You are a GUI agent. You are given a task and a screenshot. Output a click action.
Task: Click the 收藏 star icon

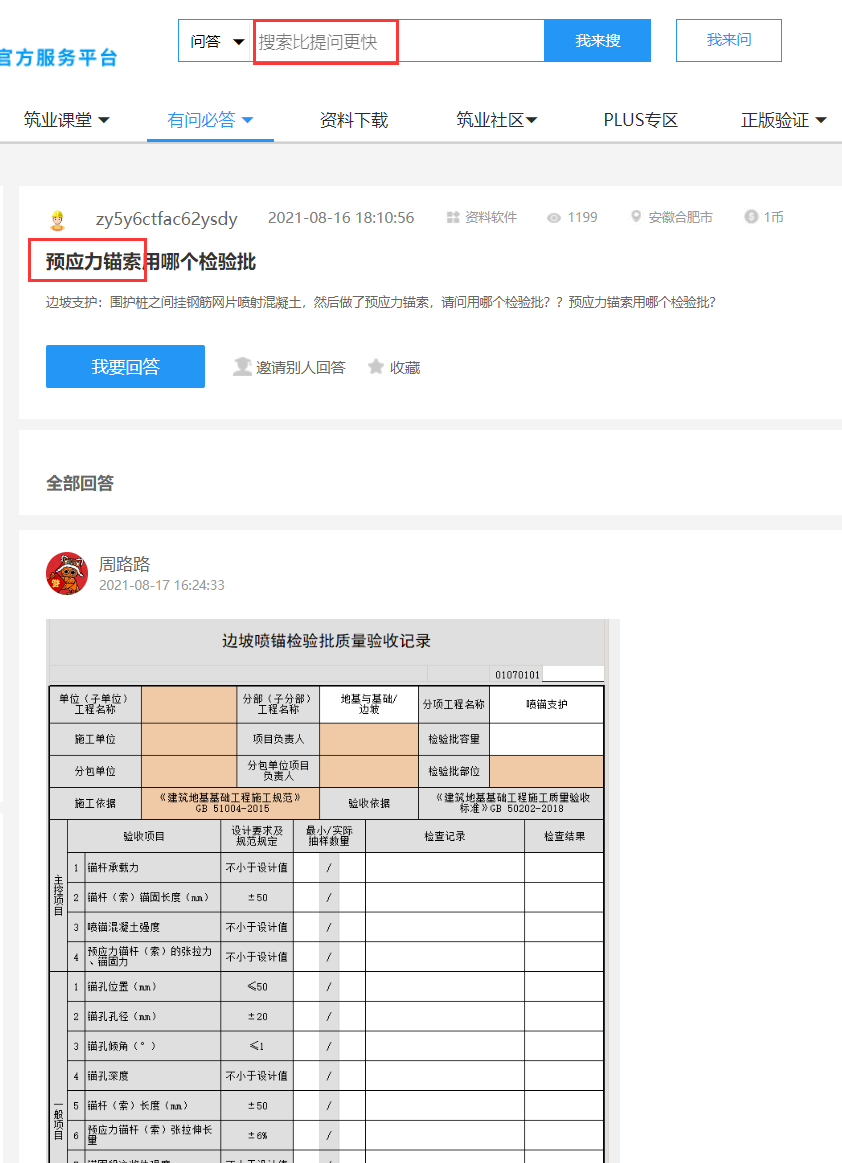pyautogui.click(x=376, y=366)
